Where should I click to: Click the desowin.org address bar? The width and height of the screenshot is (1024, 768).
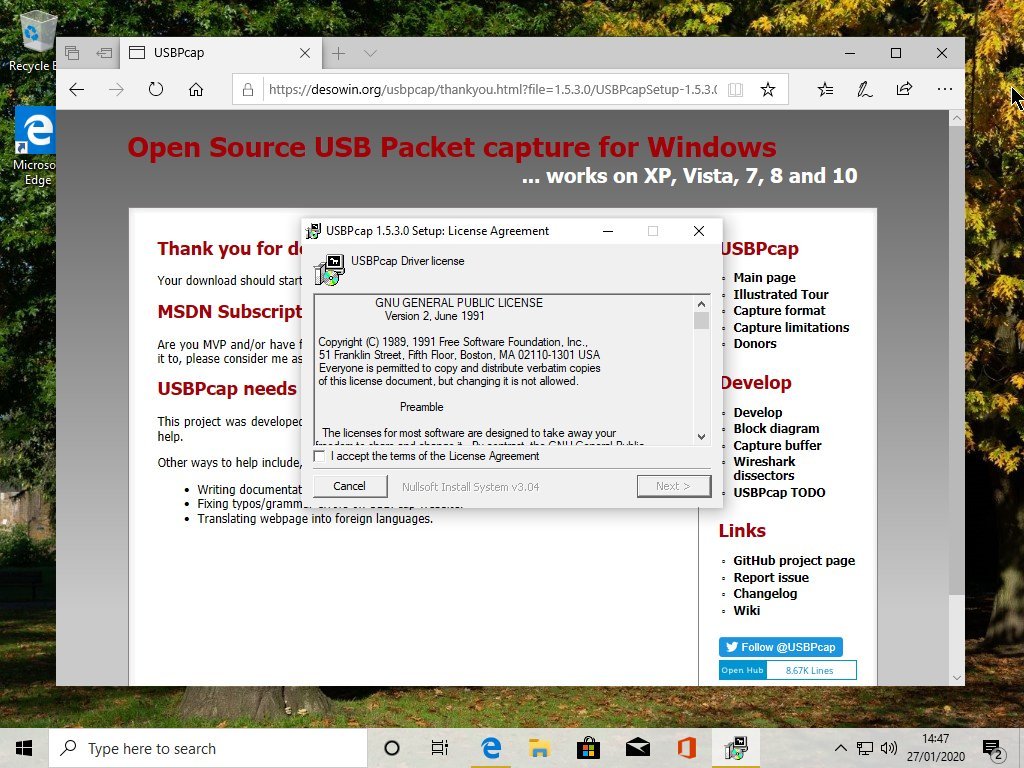[492, 89]
